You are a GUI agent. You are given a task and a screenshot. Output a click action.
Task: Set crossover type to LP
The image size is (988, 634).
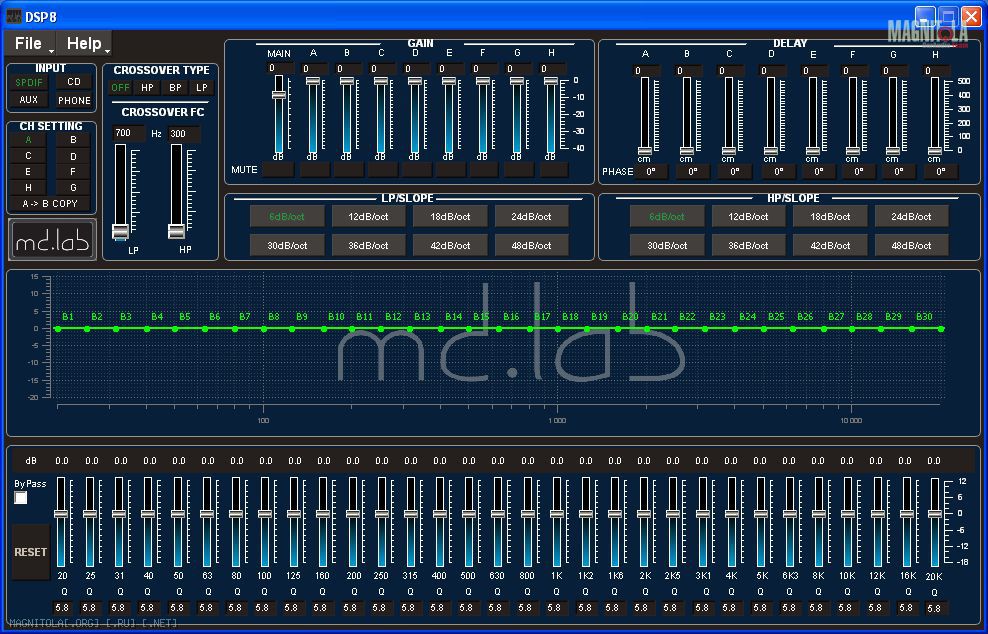pyautogui.click(x=202, y=88)
